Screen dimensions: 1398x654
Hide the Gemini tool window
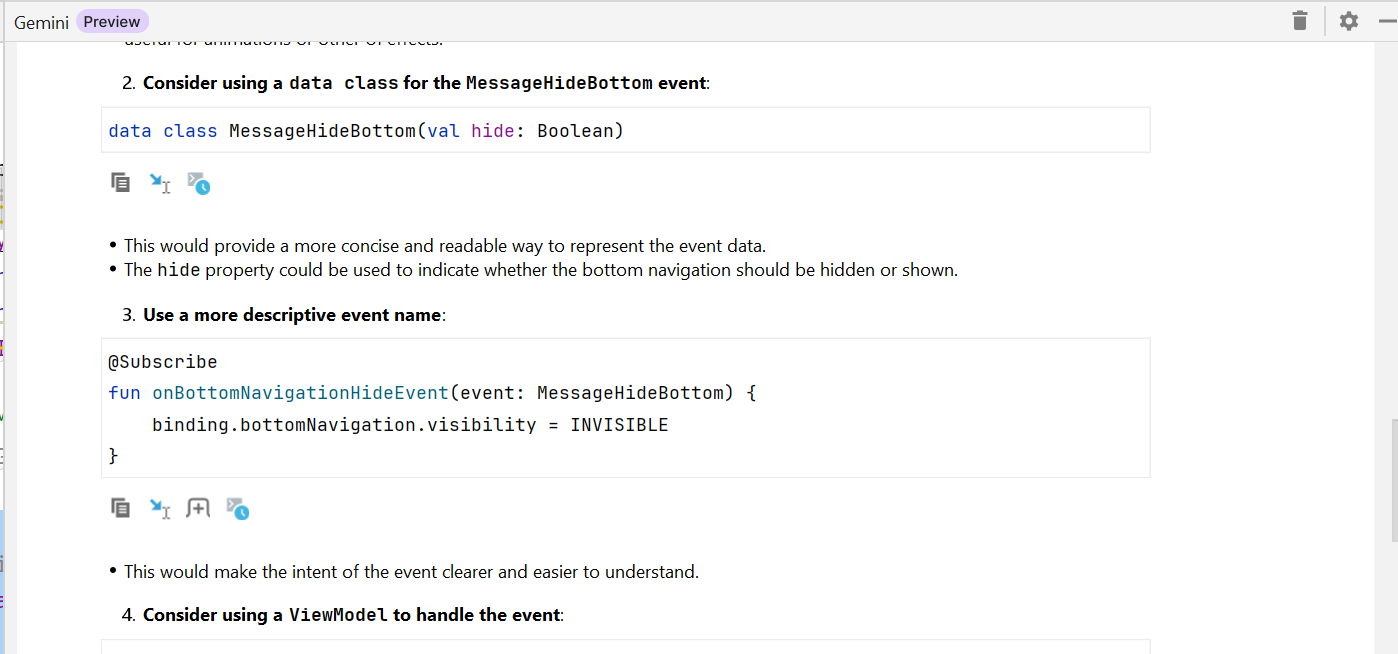point(1388,21)
